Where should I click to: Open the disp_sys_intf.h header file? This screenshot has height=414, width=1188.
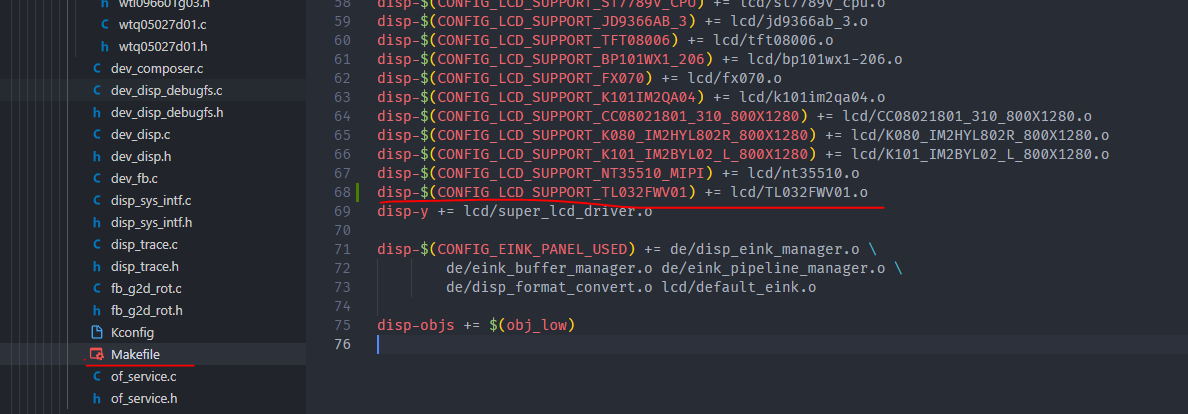tap(151, 222)
